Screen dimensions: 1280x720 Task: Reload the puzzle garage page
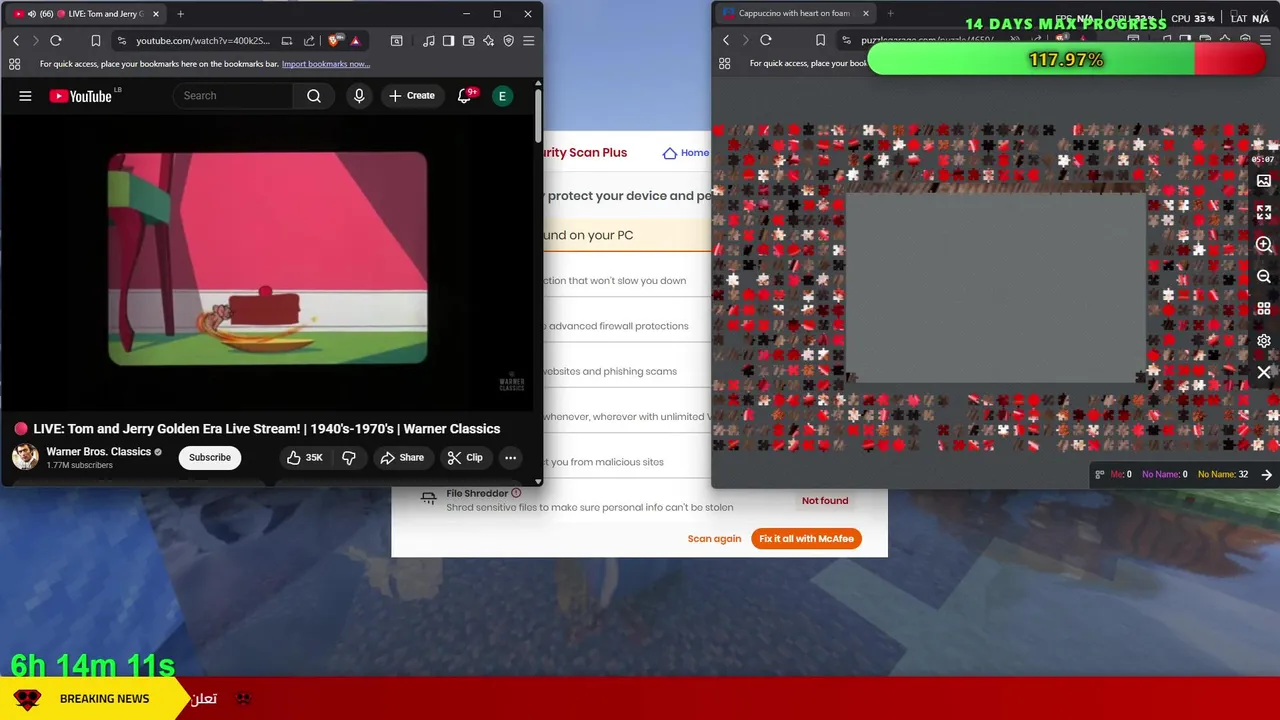766,40
